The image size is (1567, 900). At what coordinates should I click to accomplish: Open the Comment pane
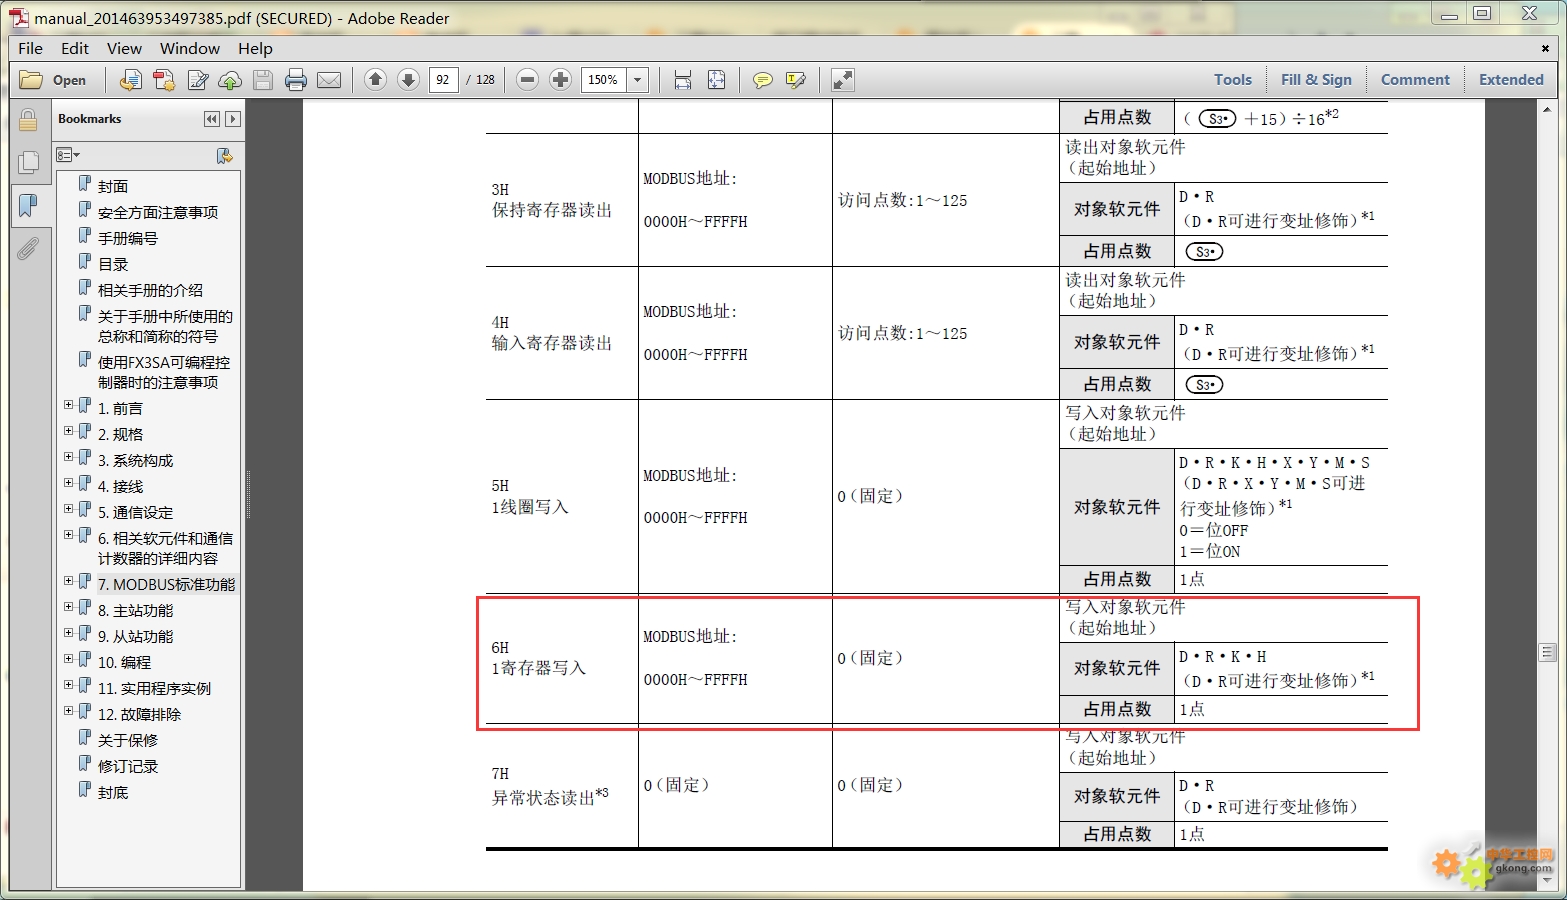click(x=1415, y=80)
